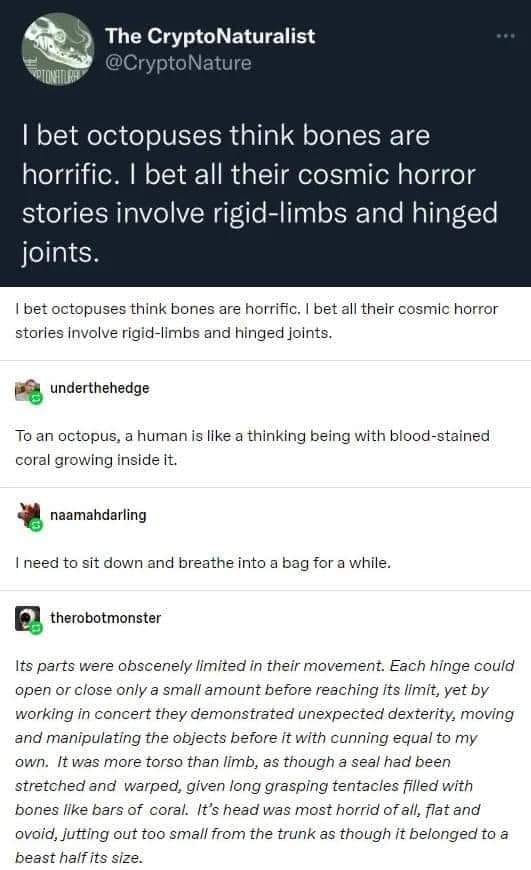Open the therobotmonster blog username
The width and height of the screenshot is (531, 870).
pos(105,618)
